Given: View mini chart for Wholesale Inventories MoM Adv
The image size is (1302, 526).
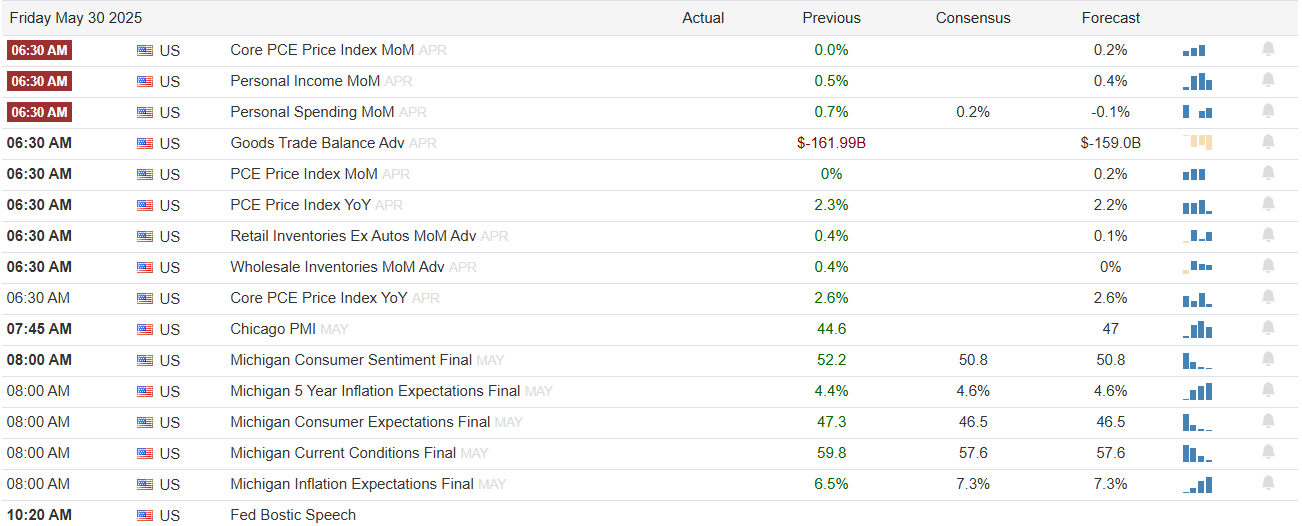Looking at the screenshot, I should click(x=1197, y=267).
